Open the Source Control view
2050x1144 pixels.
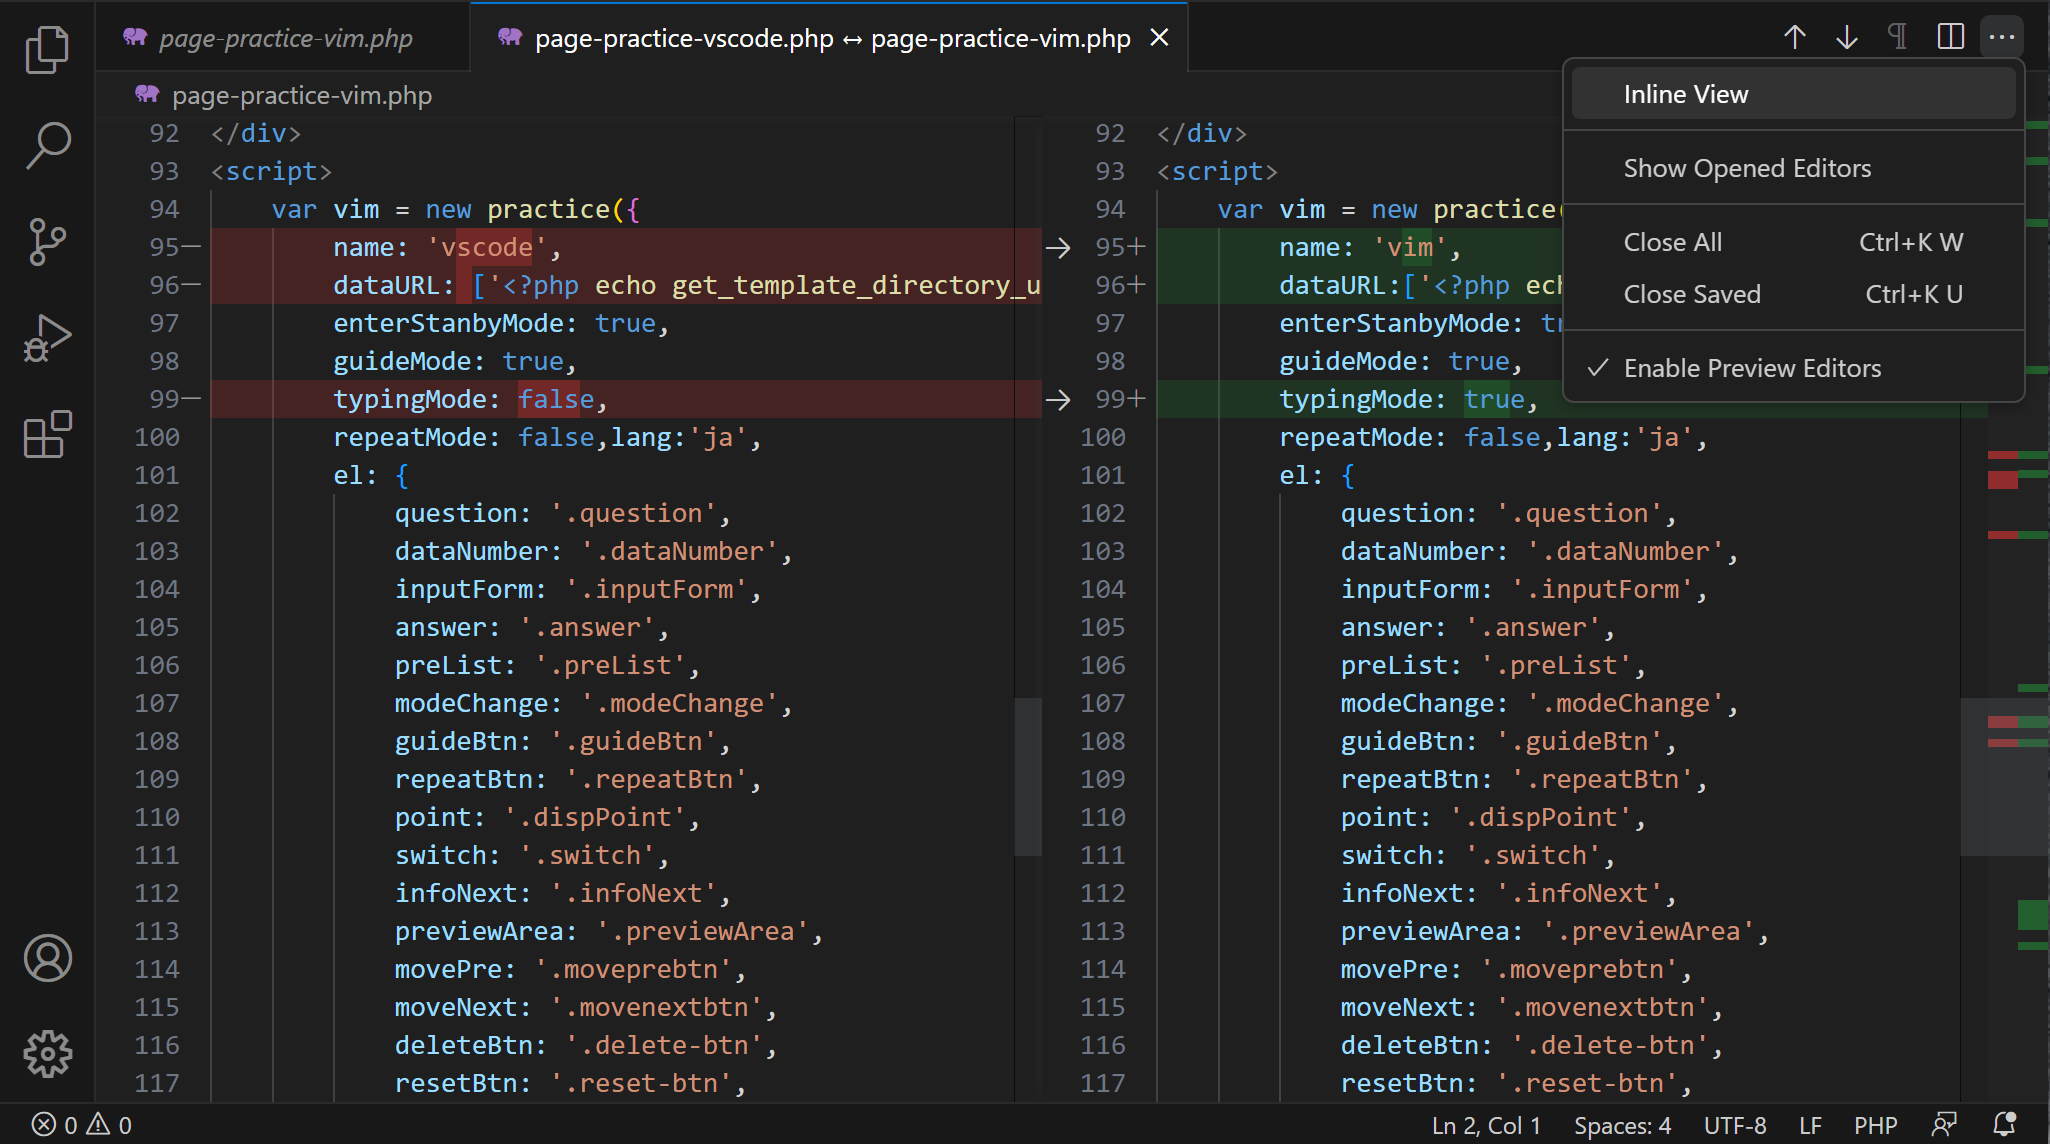pos(47,242)
